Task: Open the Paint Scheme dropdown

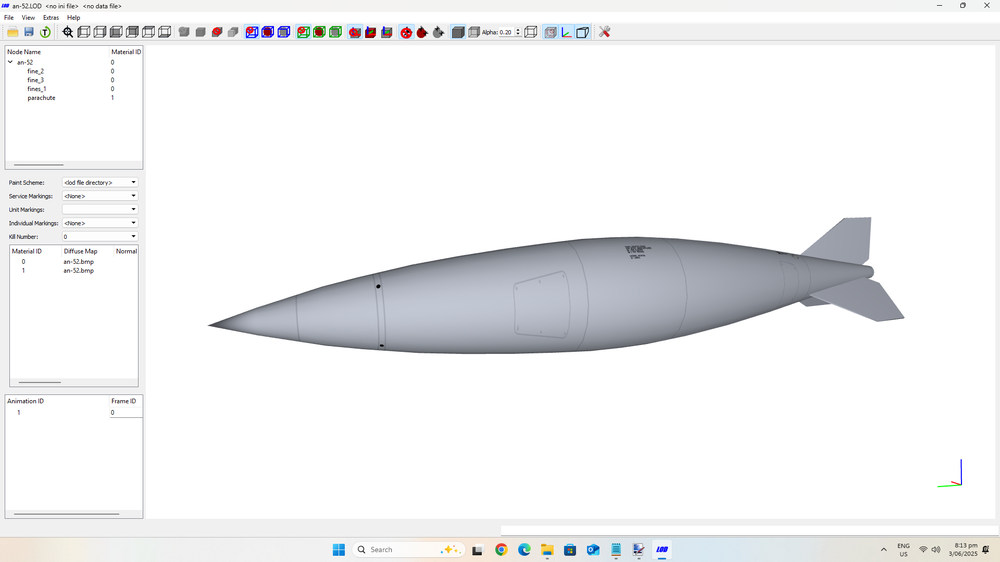Action: pyautogui.click(x=99, y=183)
